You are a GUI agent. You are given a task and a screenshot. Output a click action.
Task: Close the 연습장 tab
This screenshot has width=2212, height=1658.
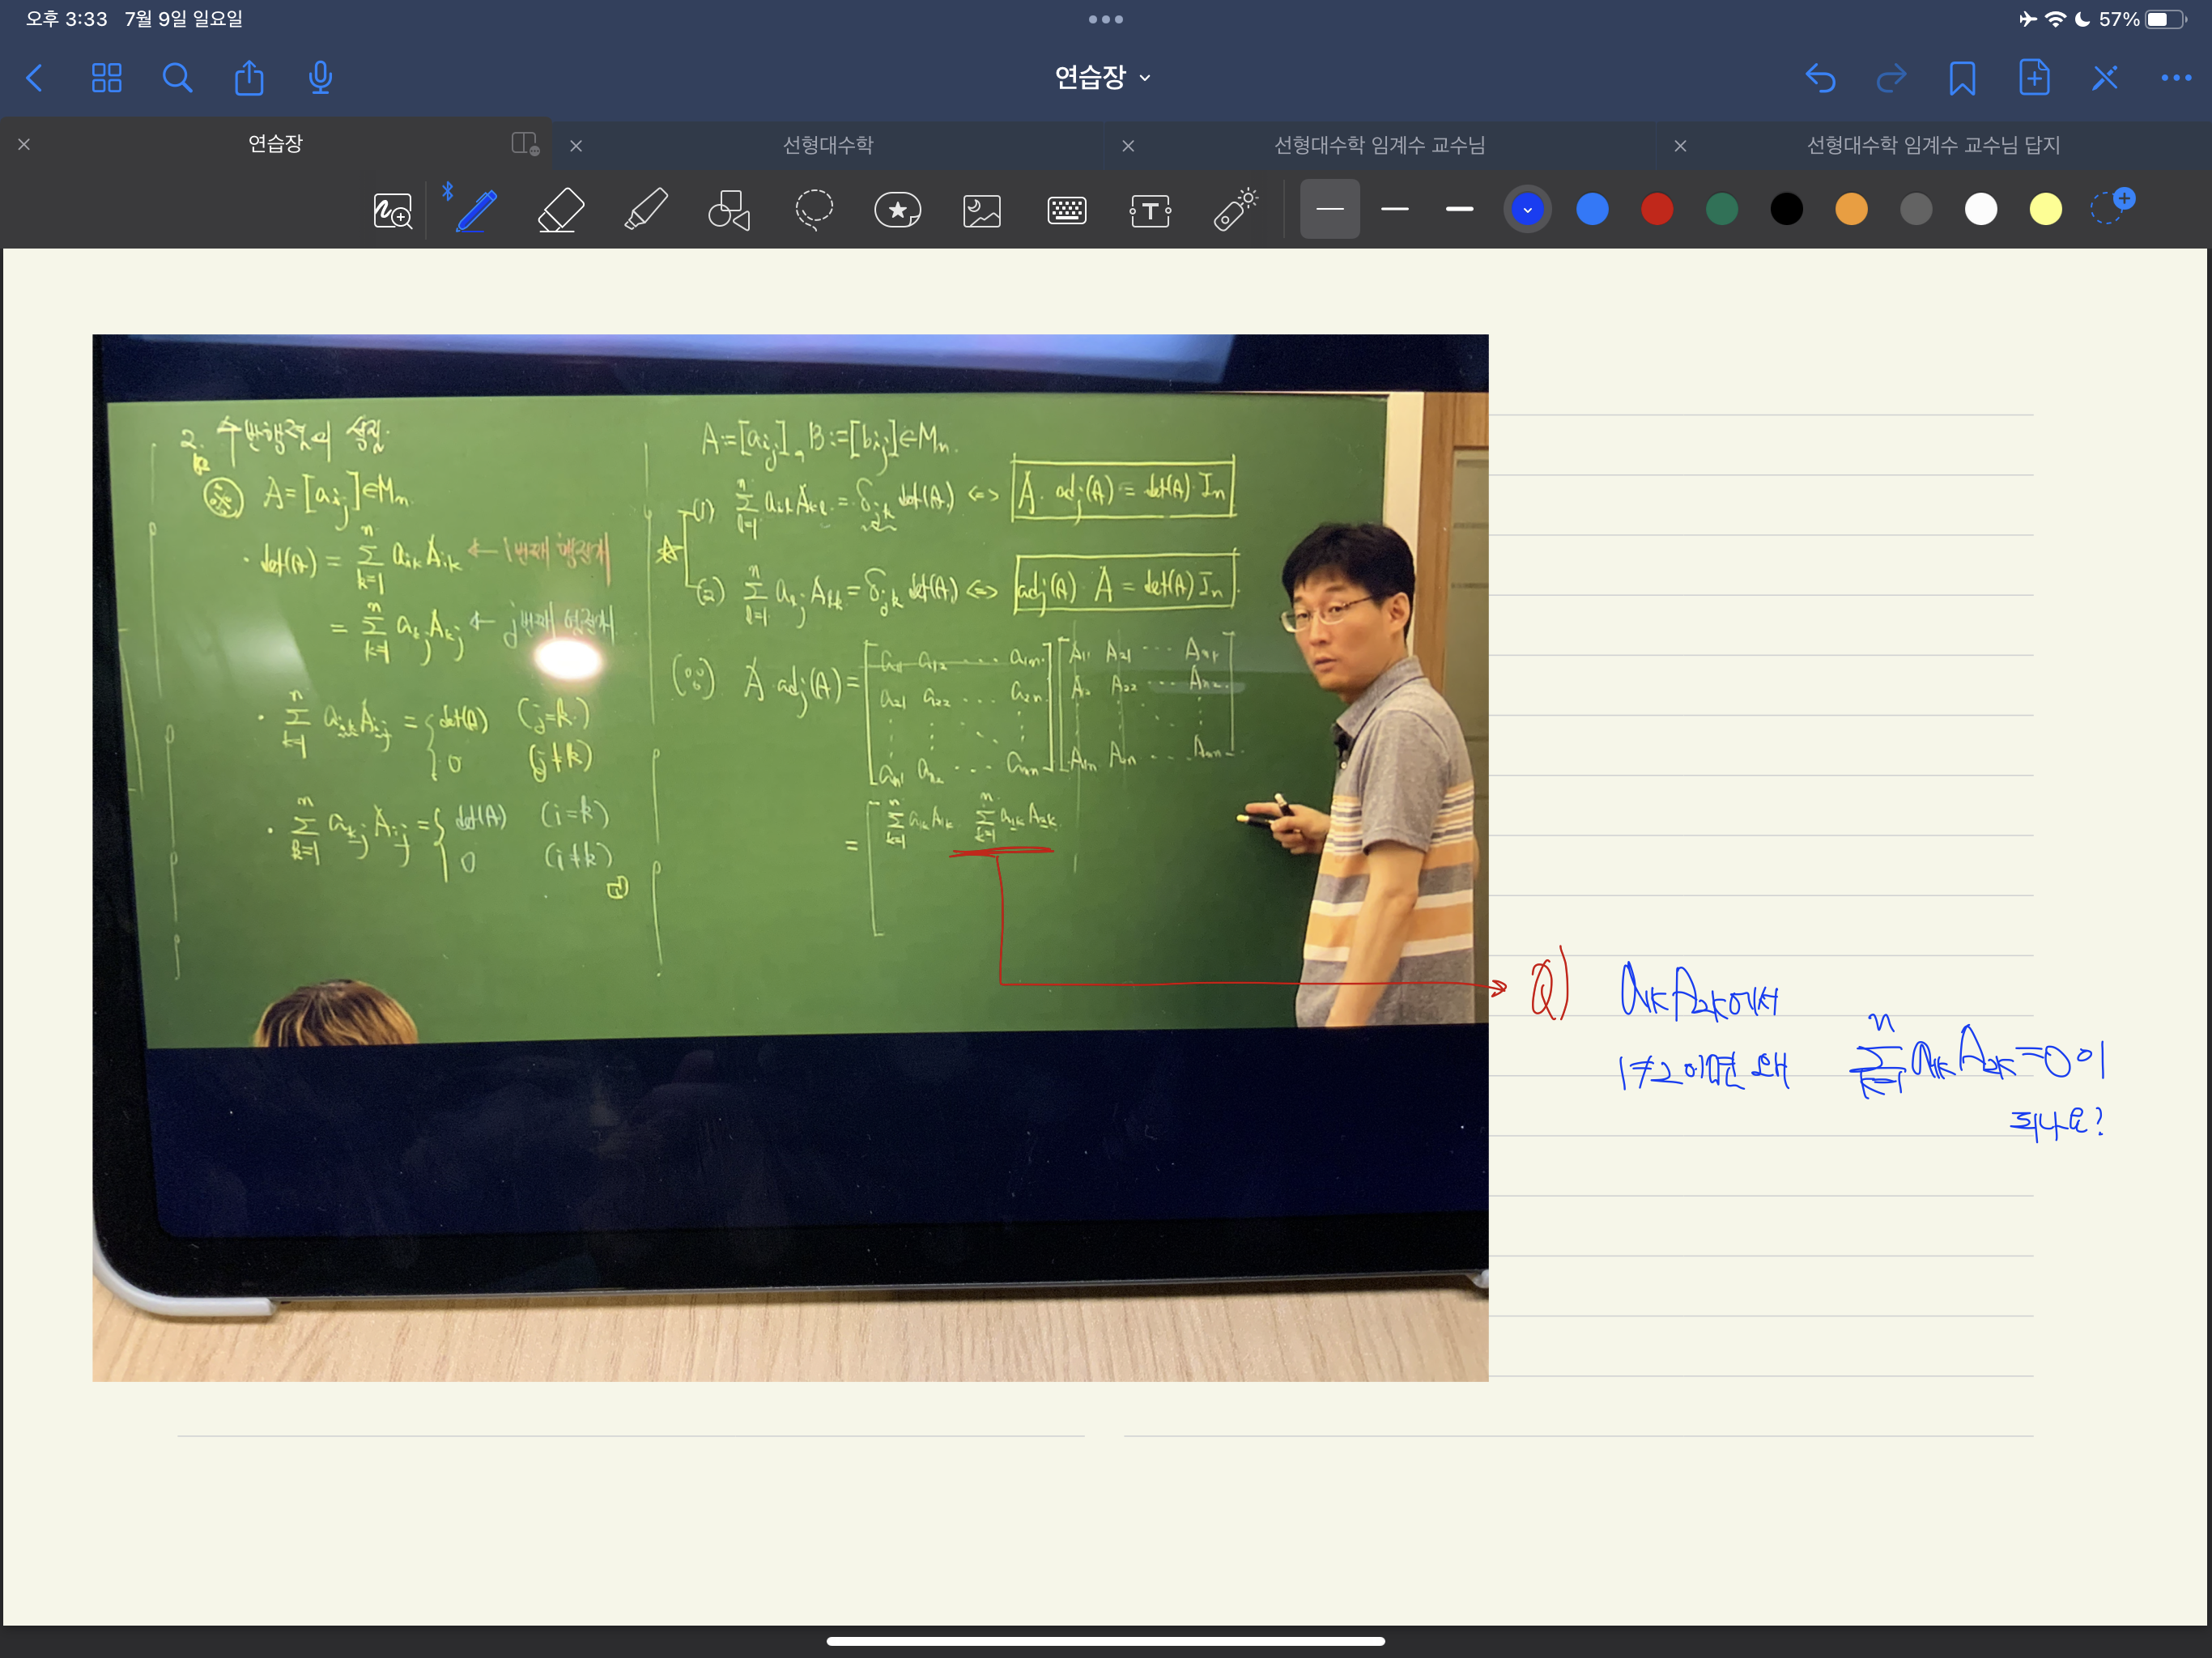click(24, 145)
